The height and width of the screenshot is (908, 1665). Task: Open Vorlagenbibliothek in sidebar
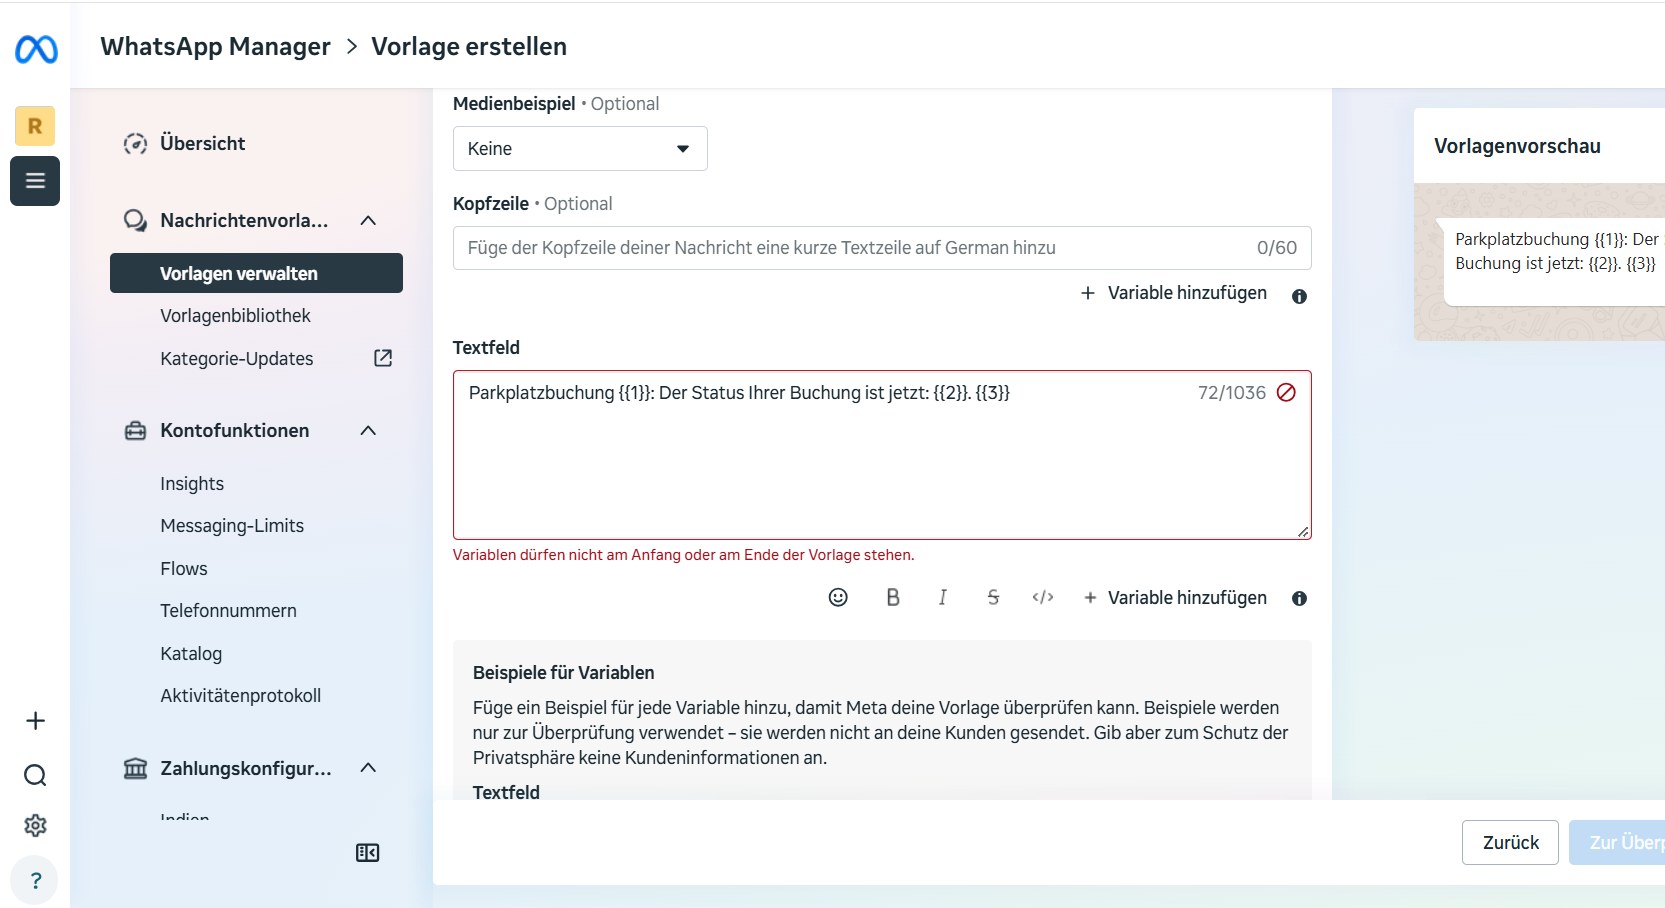click(x=235, y=315)
